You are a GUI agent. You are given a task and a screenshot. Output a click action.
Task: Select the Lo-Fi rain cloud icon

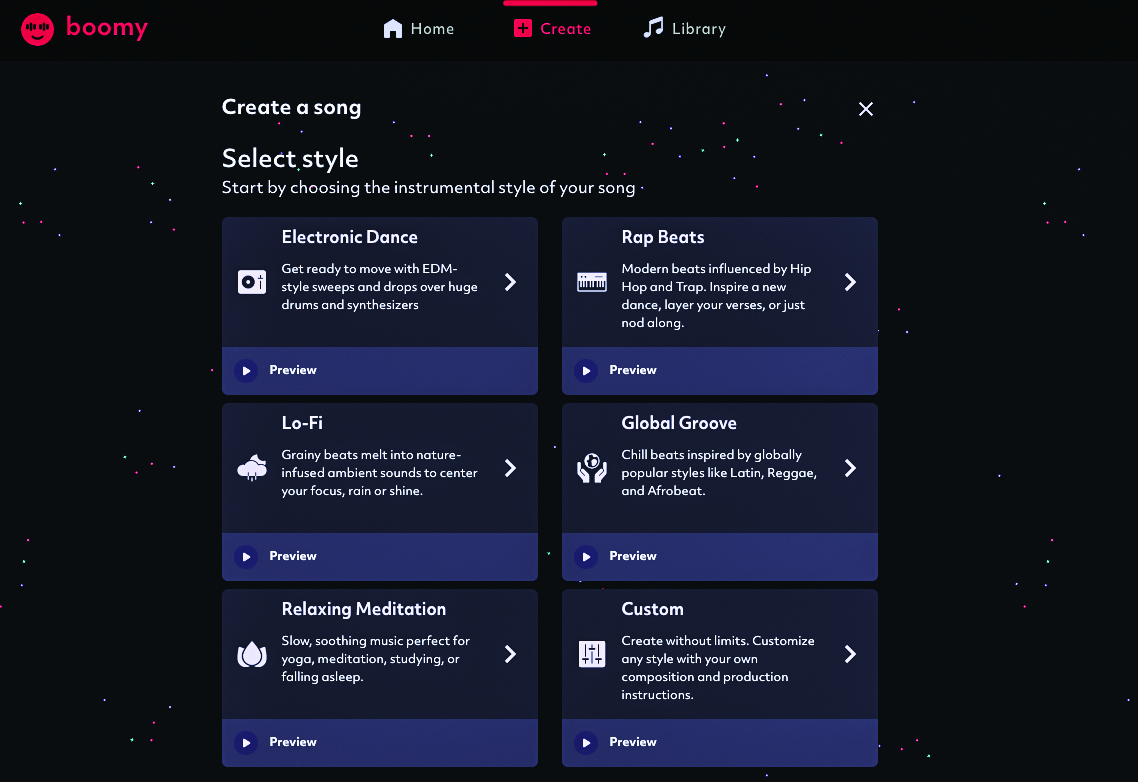pyautogui.click(x=252, y=468)
